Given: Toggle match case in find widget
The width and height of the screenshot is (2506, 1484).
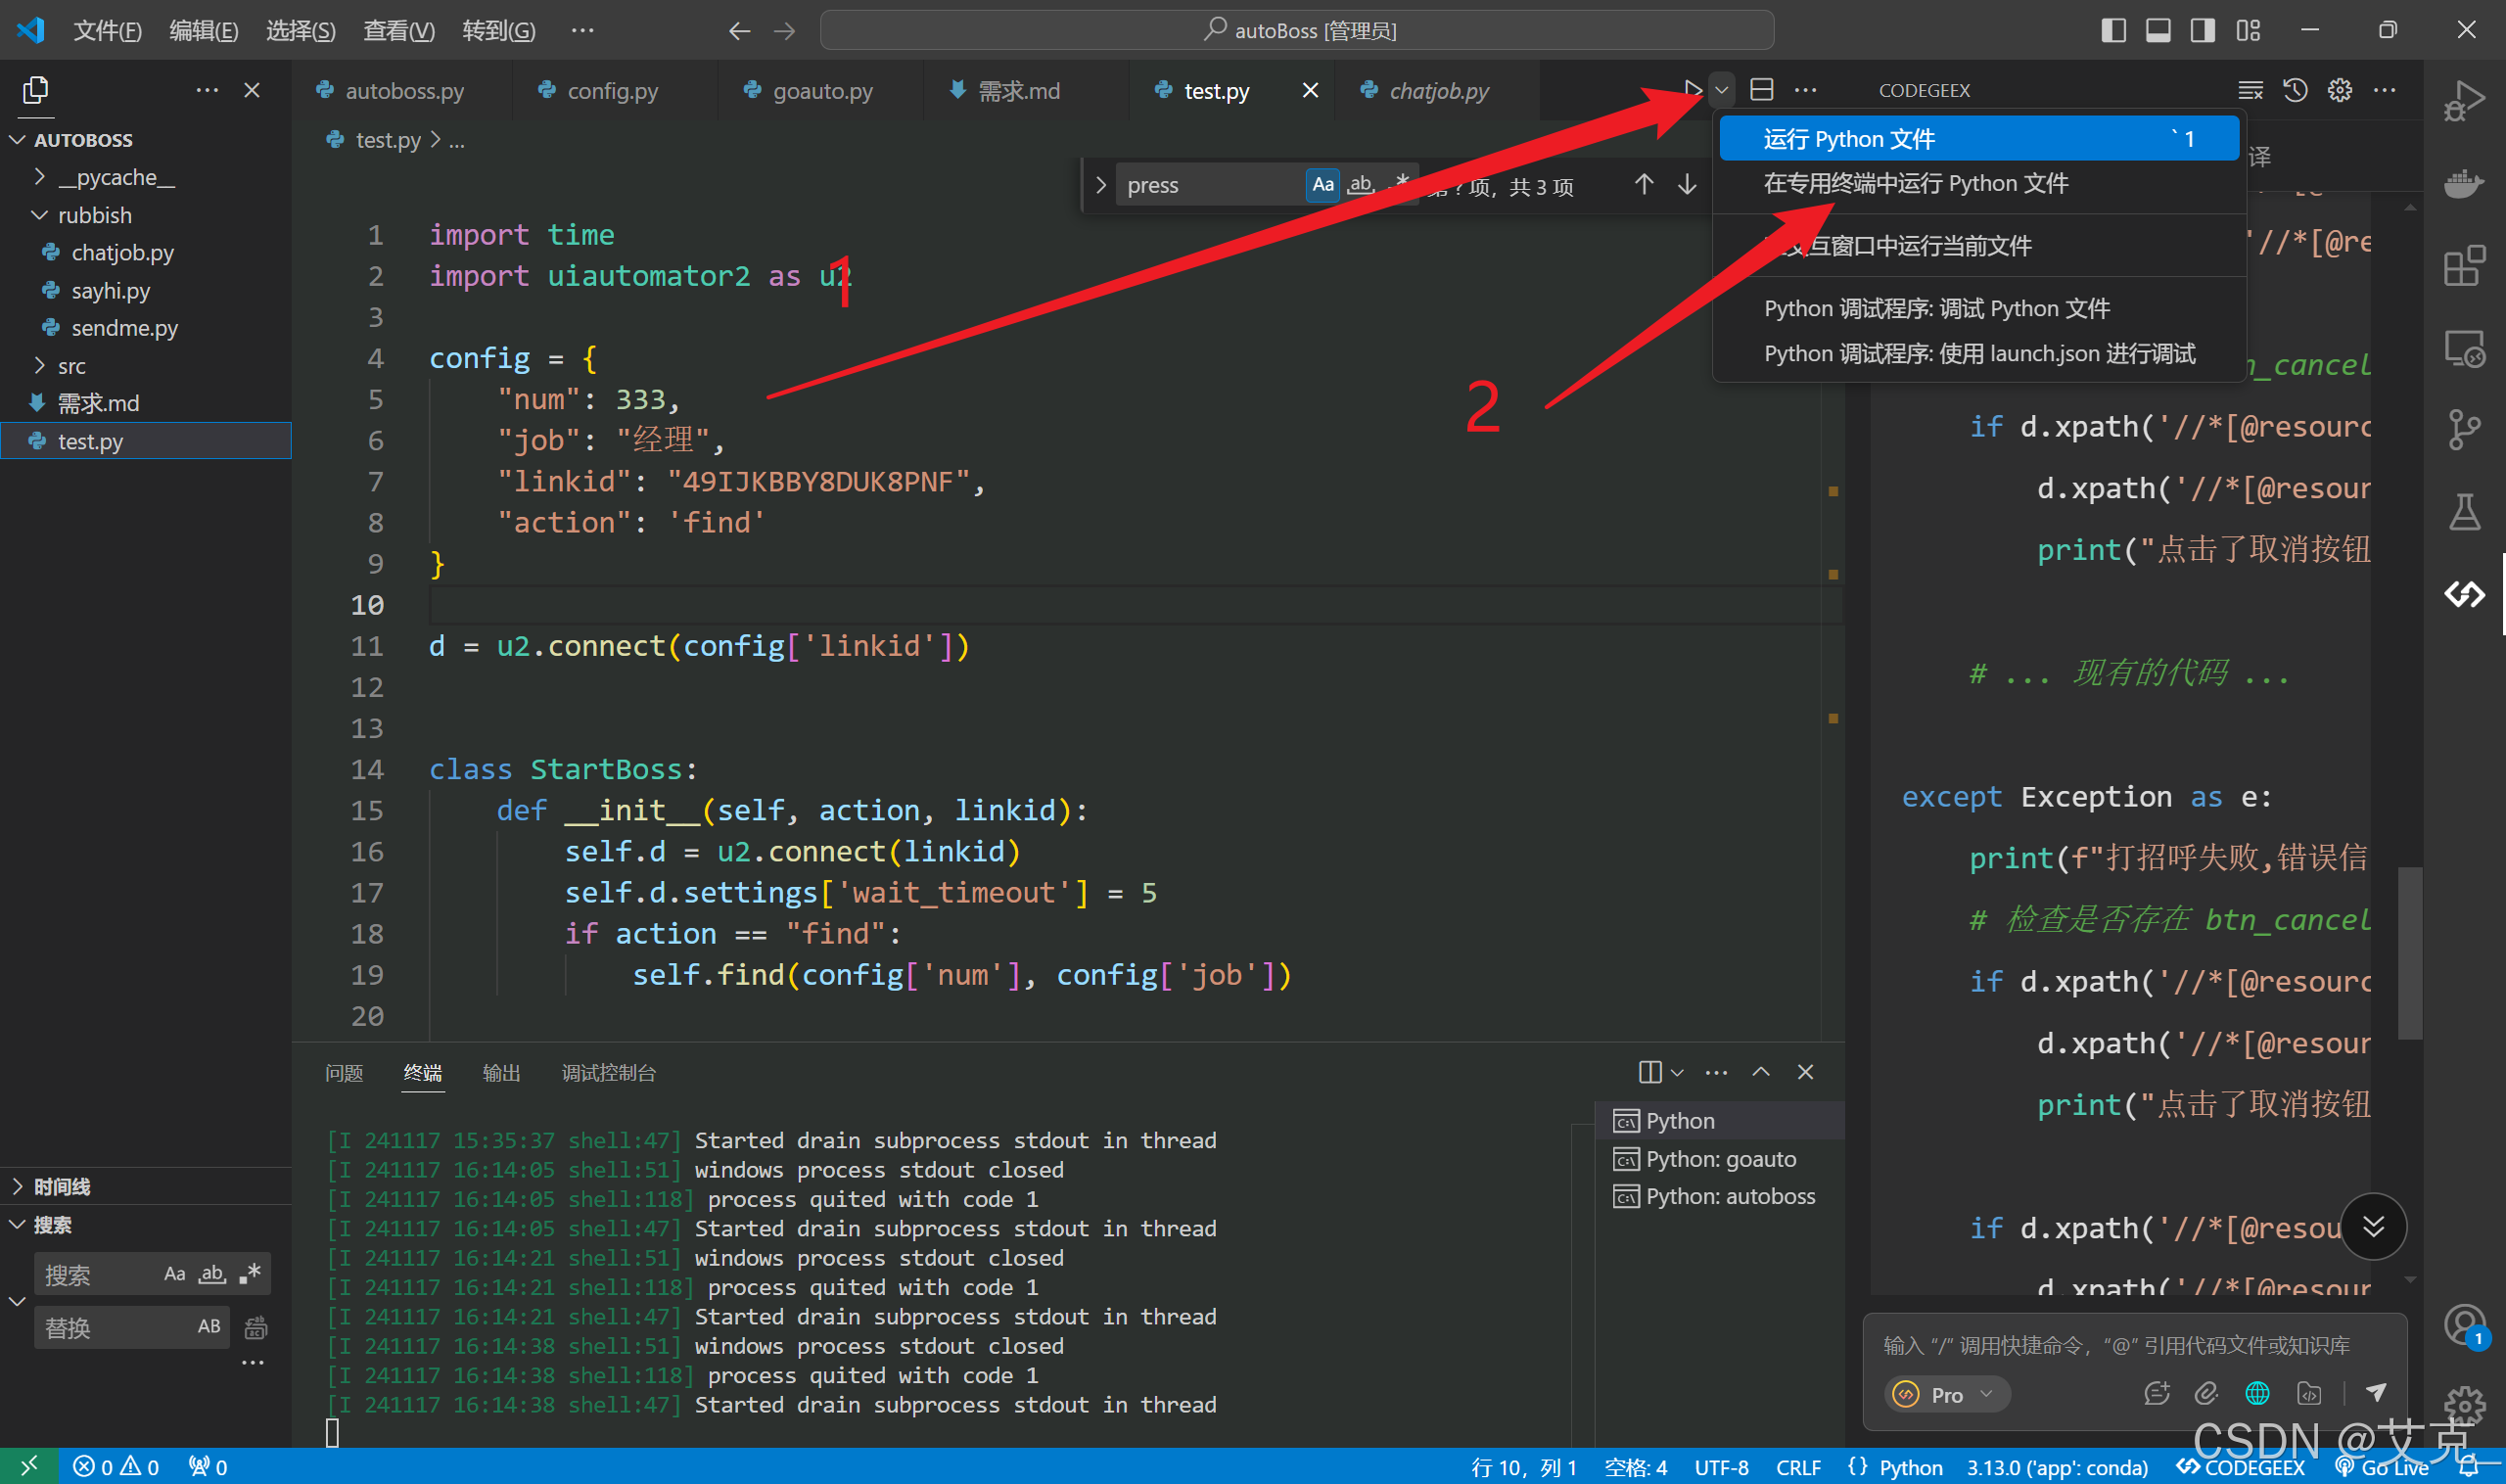Looking at the screenshot, I should pos(1322,185).
